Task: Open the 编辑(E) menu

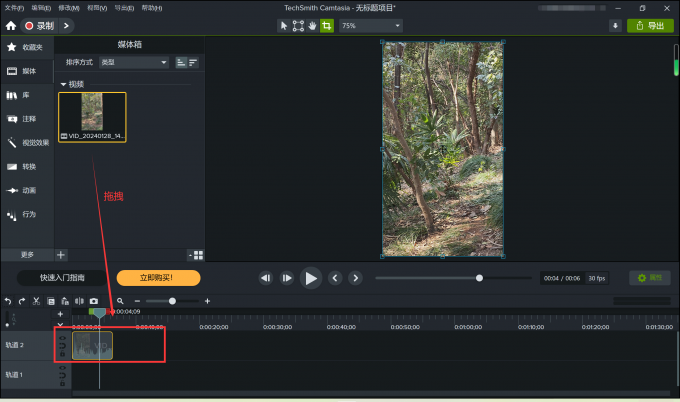Action: (41, 8)
